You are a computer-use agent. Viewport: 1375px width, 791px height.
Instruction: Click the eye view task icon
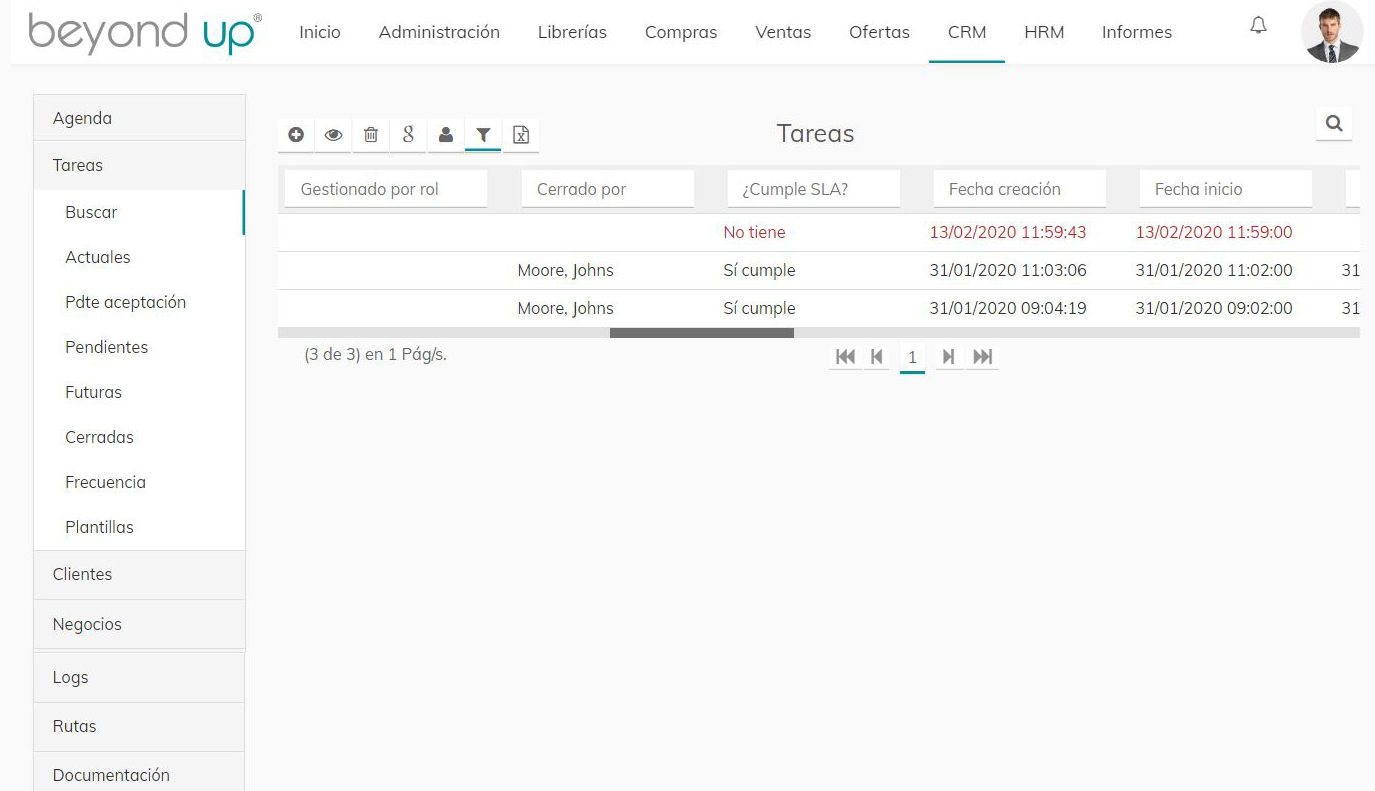click(x=333, y=135)
